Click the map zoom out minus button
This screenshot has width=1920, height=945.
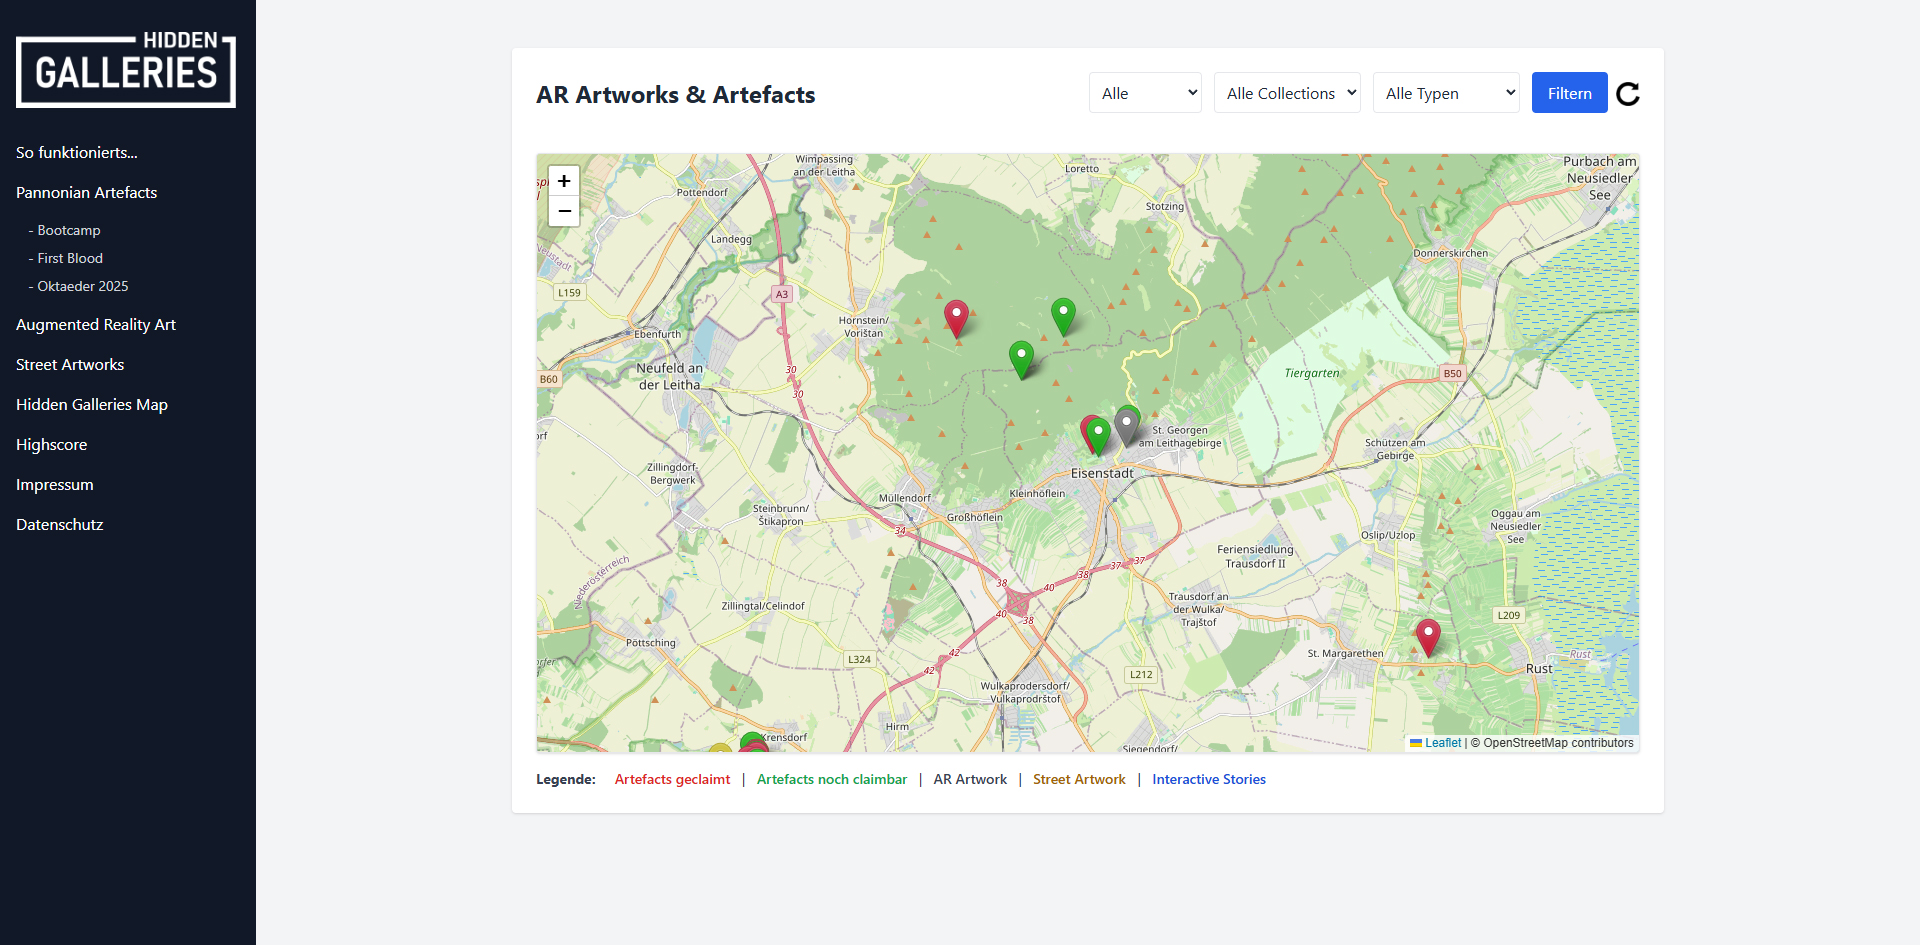564,211
